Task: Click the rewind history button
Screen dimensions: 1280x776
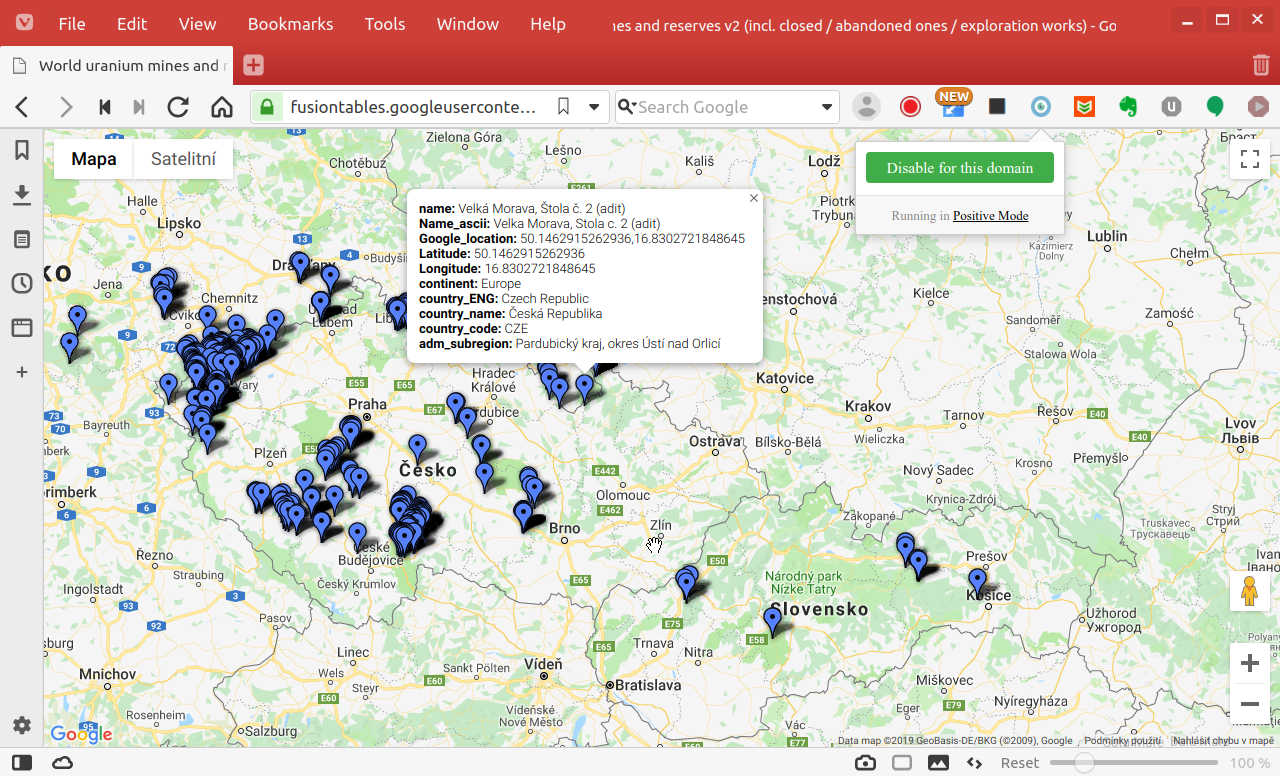Action: coord(104,107)
